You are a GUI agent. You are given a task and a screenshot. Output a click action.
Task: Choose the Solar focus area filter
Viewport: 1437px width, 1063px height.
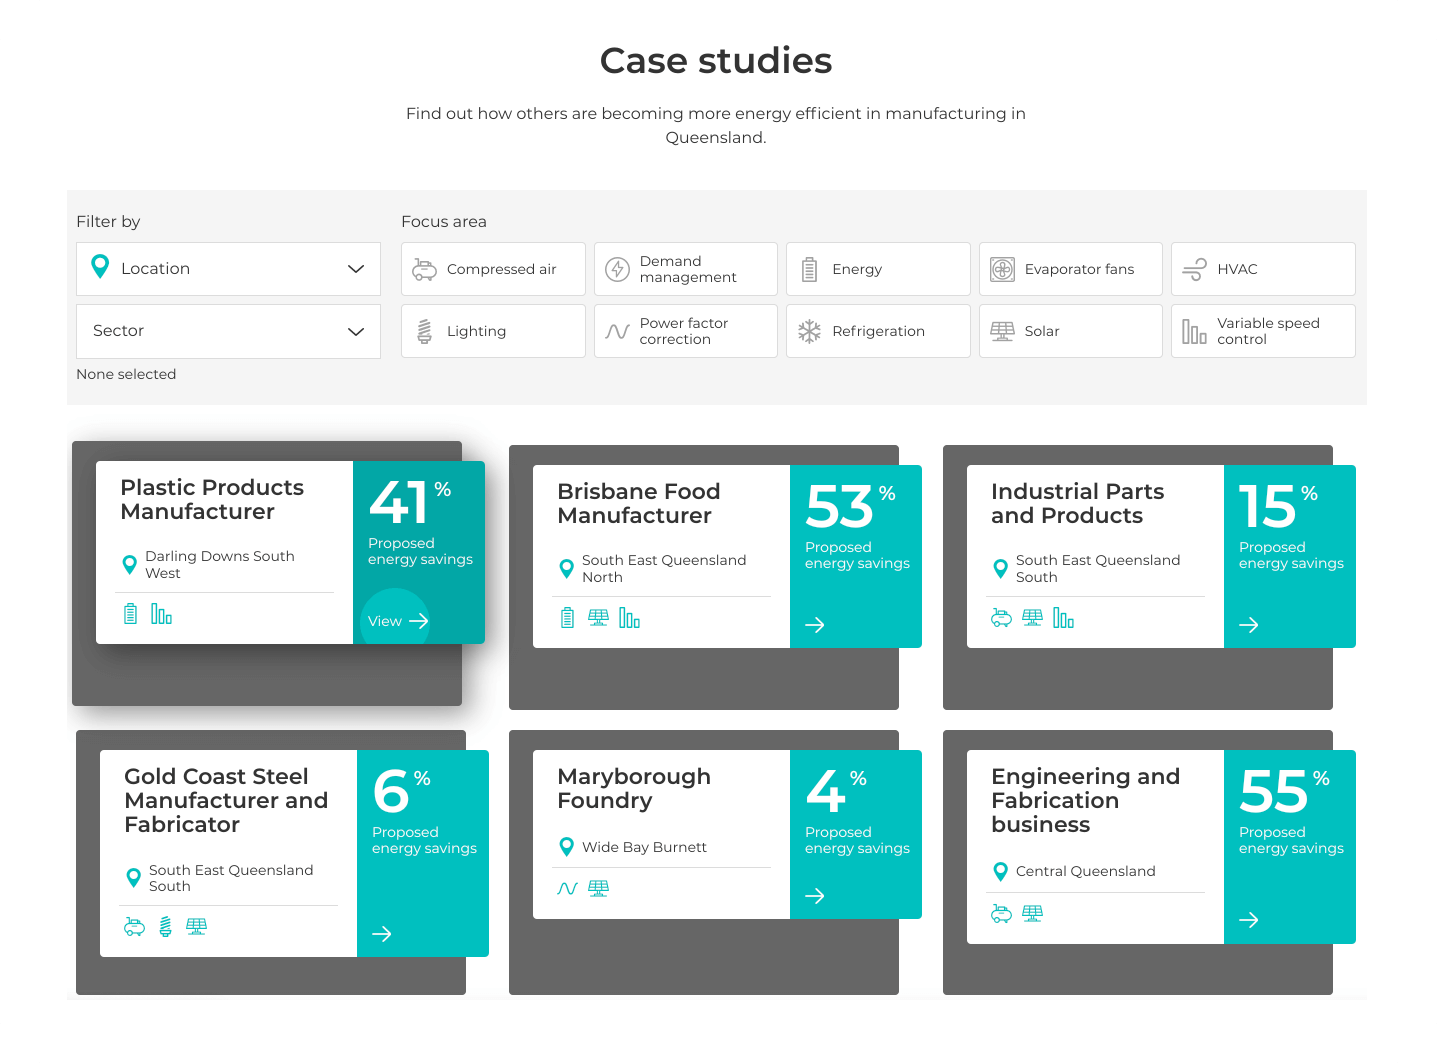[x=1070, y=331]
